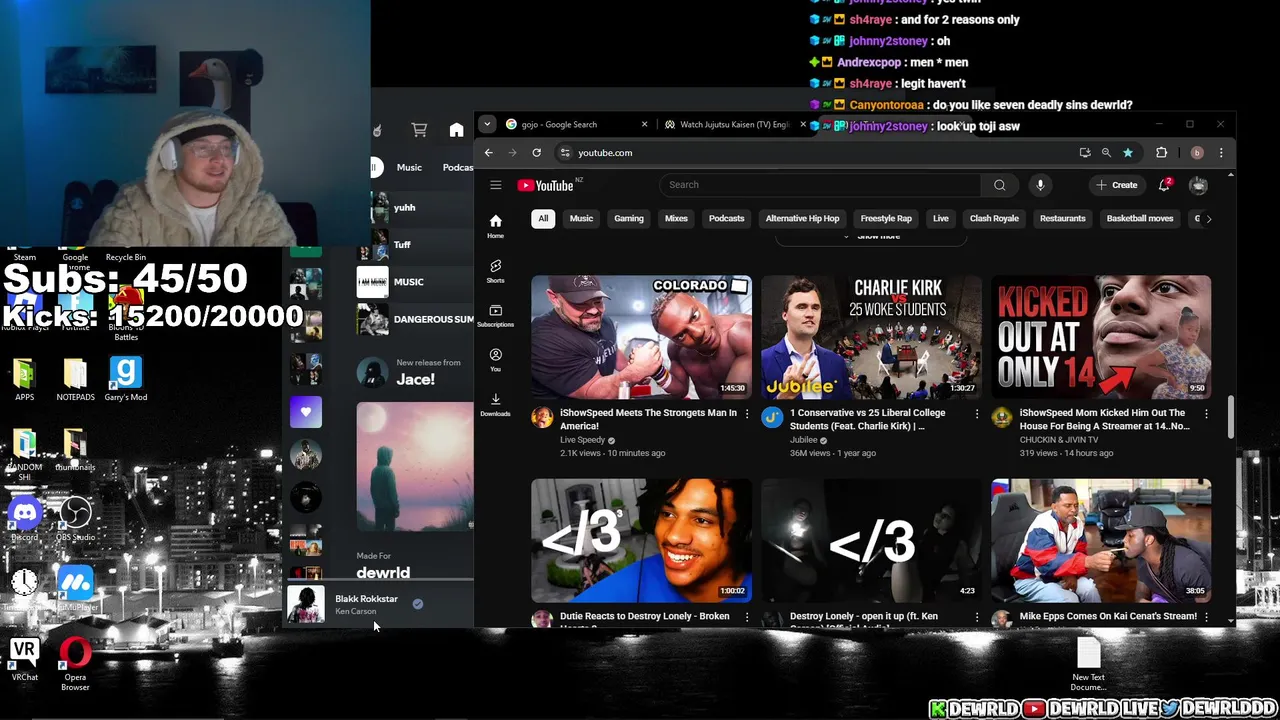Viewport: 1280px width, 720px height.
Task: Open Opera Browser desktop shortcut
Action: coord(75,665)
